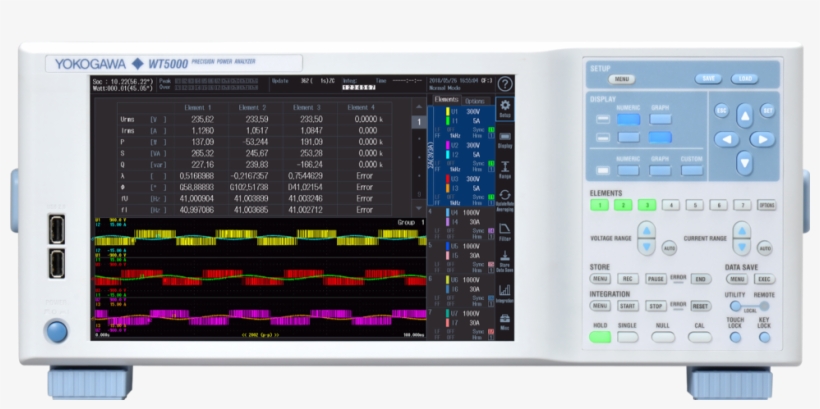Tap the page up arrow beside the numeric table
Viewport: 820px width, 409px height.
(x=419, y=107)
